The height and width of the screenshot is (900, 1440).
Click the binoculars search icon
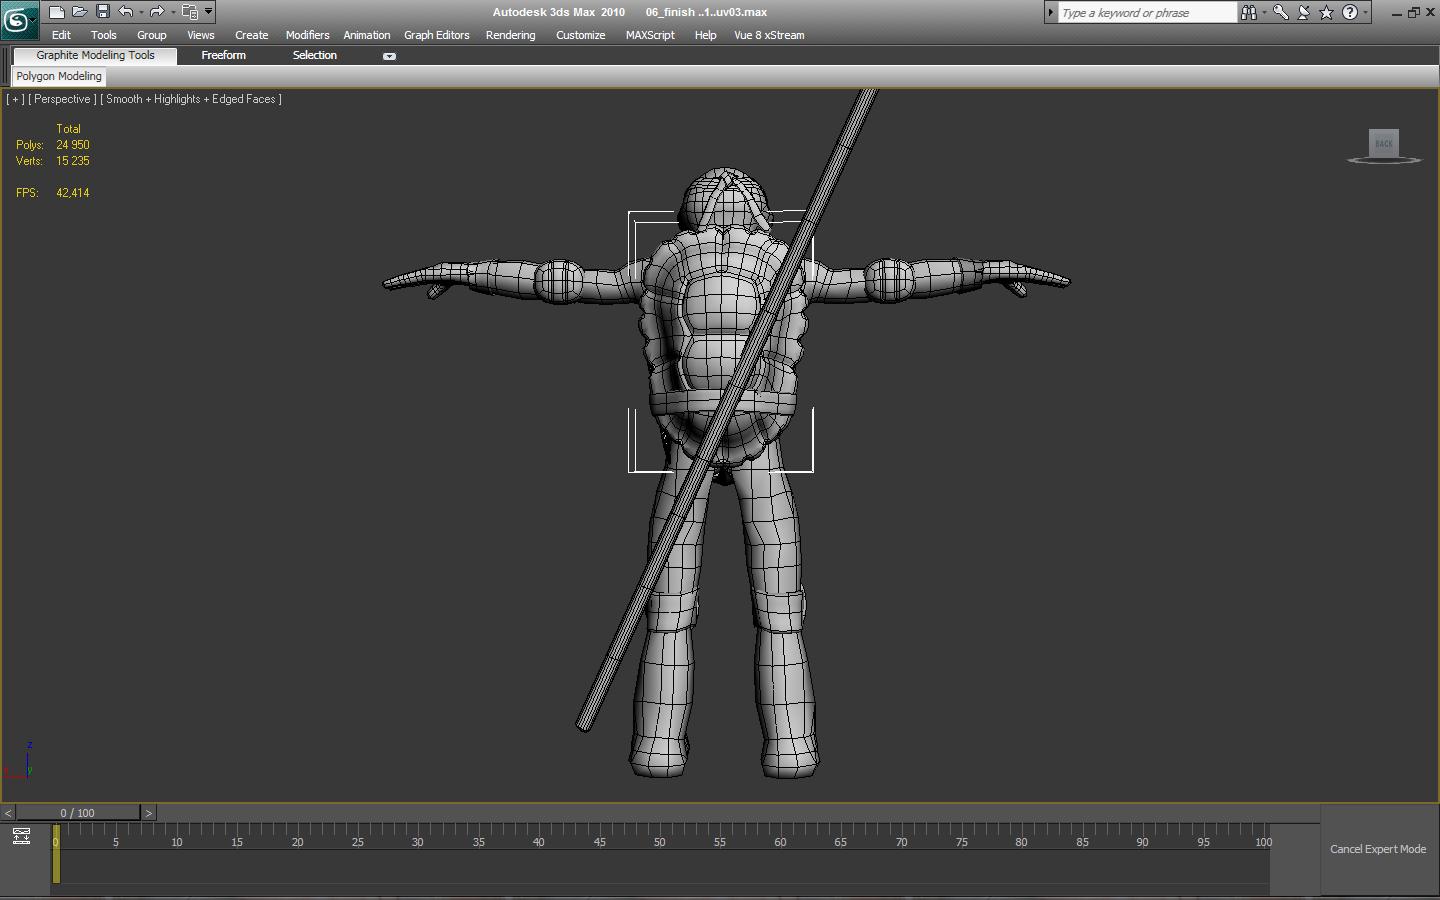pos(1248,12)
